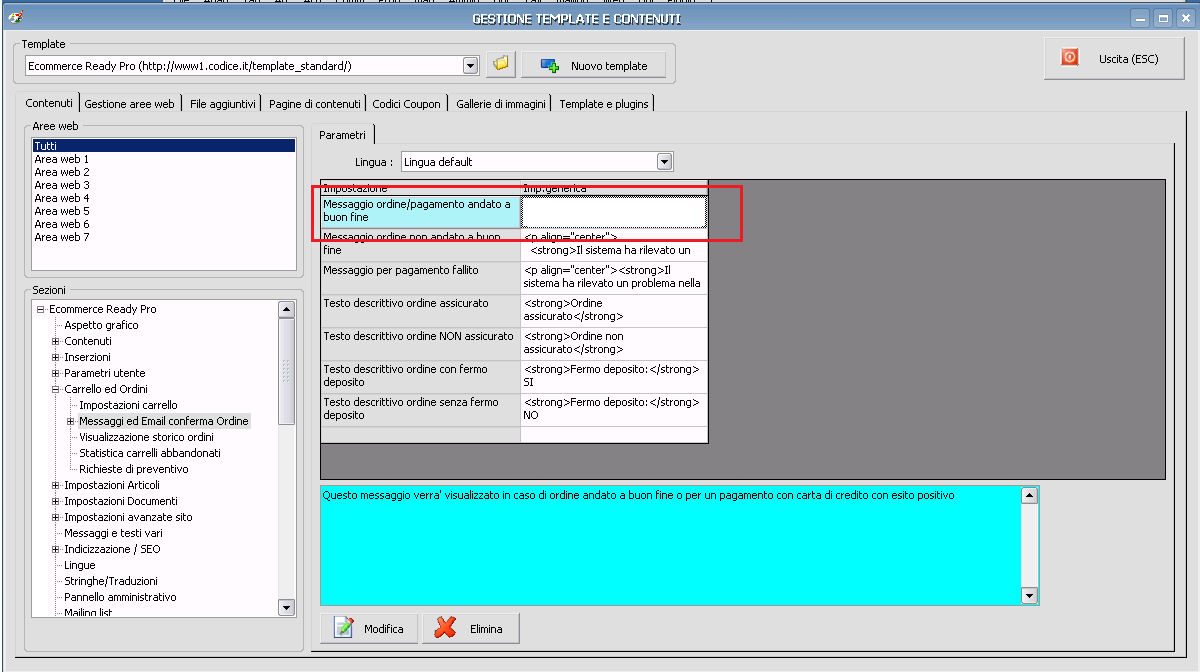Open the File aggiuntivi tab

[x=222, y=103]
